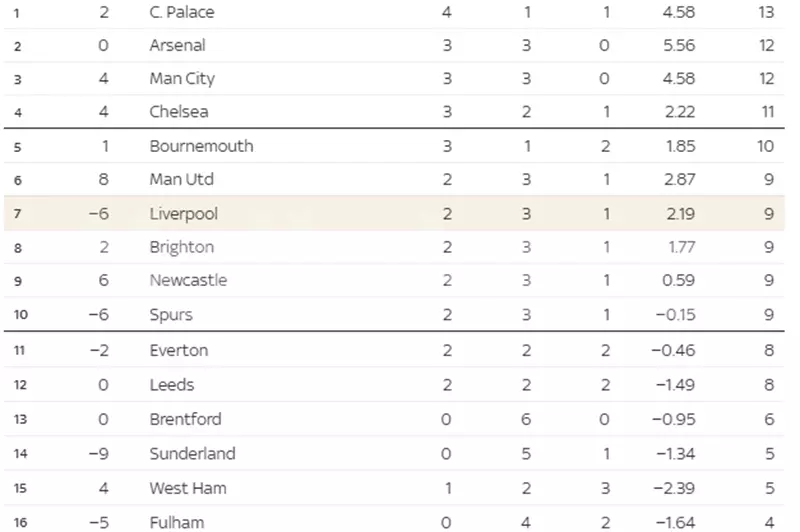800x532 pixels.
Task: Click Sunderland's −9 value cell
Action: tap(97, 453)
